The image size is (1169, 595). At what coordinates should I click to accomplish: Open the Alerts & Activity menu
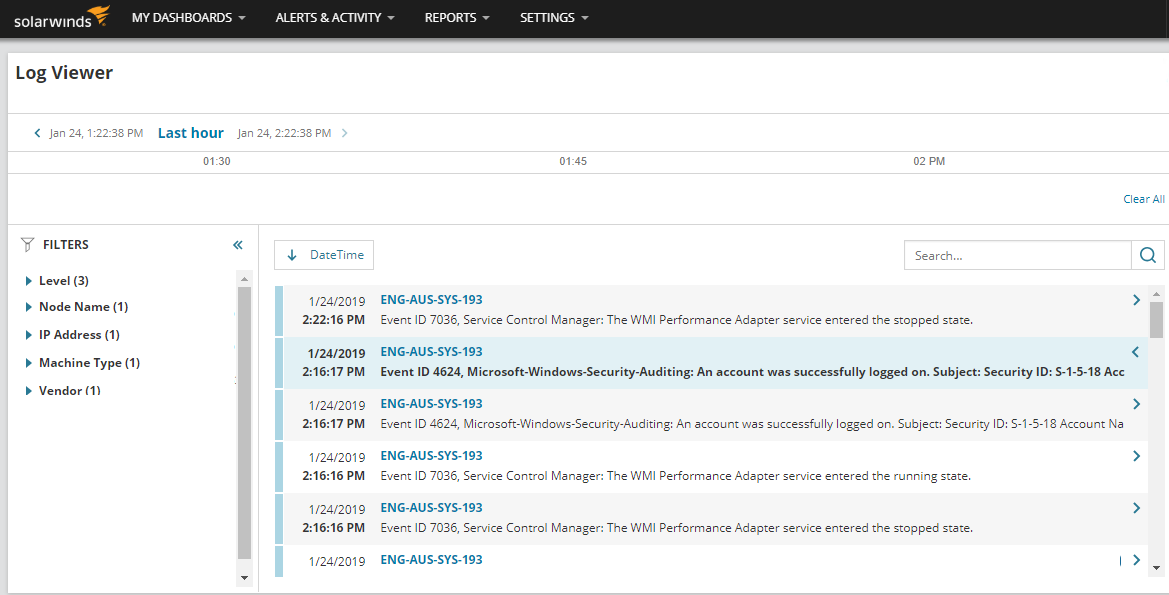click(335, 18)
